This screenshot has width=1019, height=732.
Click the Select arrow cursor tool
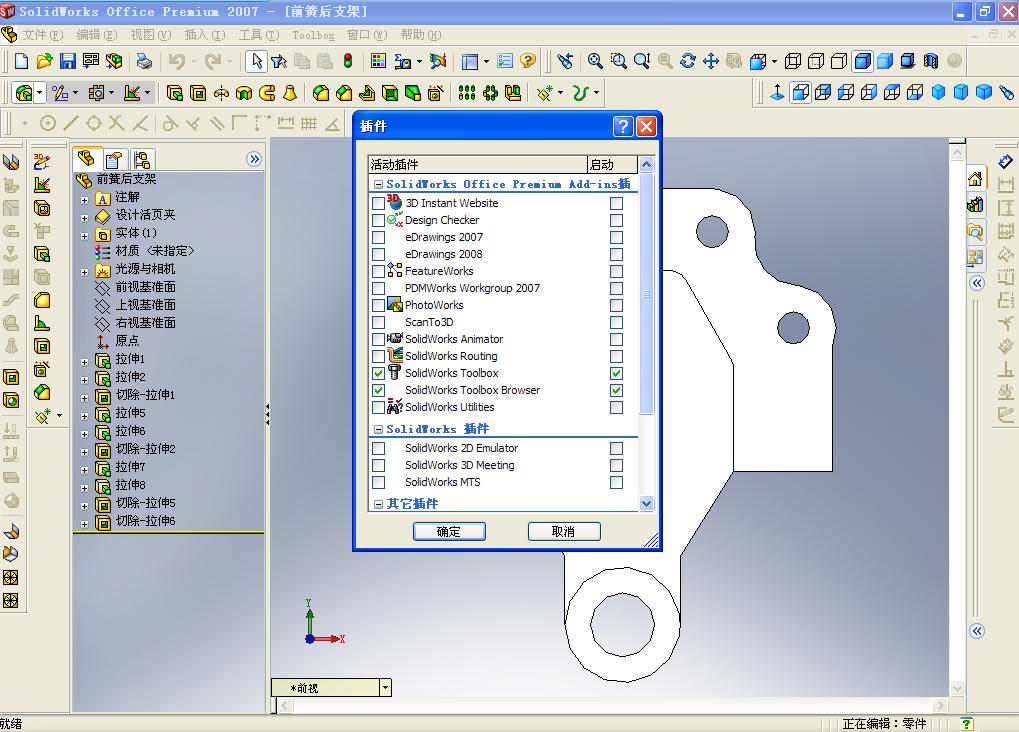257,61
